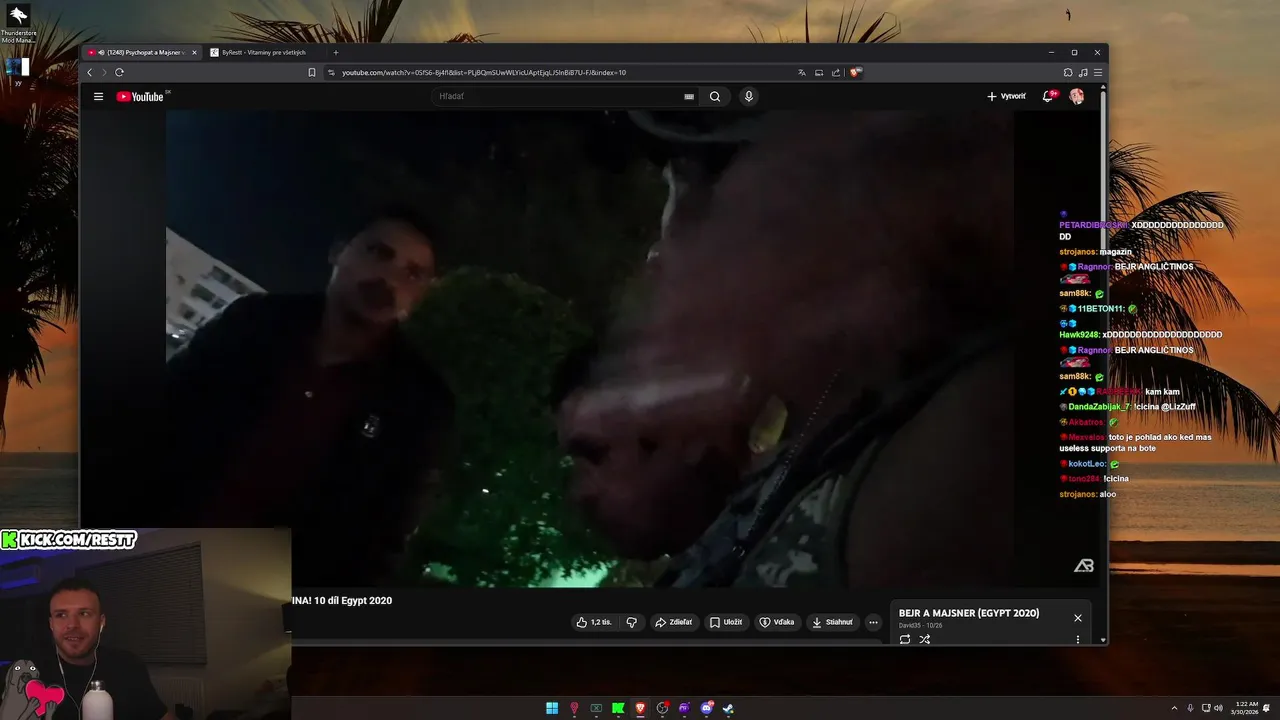Viewport: 1280px width, 720px height.
Task: Open more actions ellipsis under the video
Action: coord(873,622)
